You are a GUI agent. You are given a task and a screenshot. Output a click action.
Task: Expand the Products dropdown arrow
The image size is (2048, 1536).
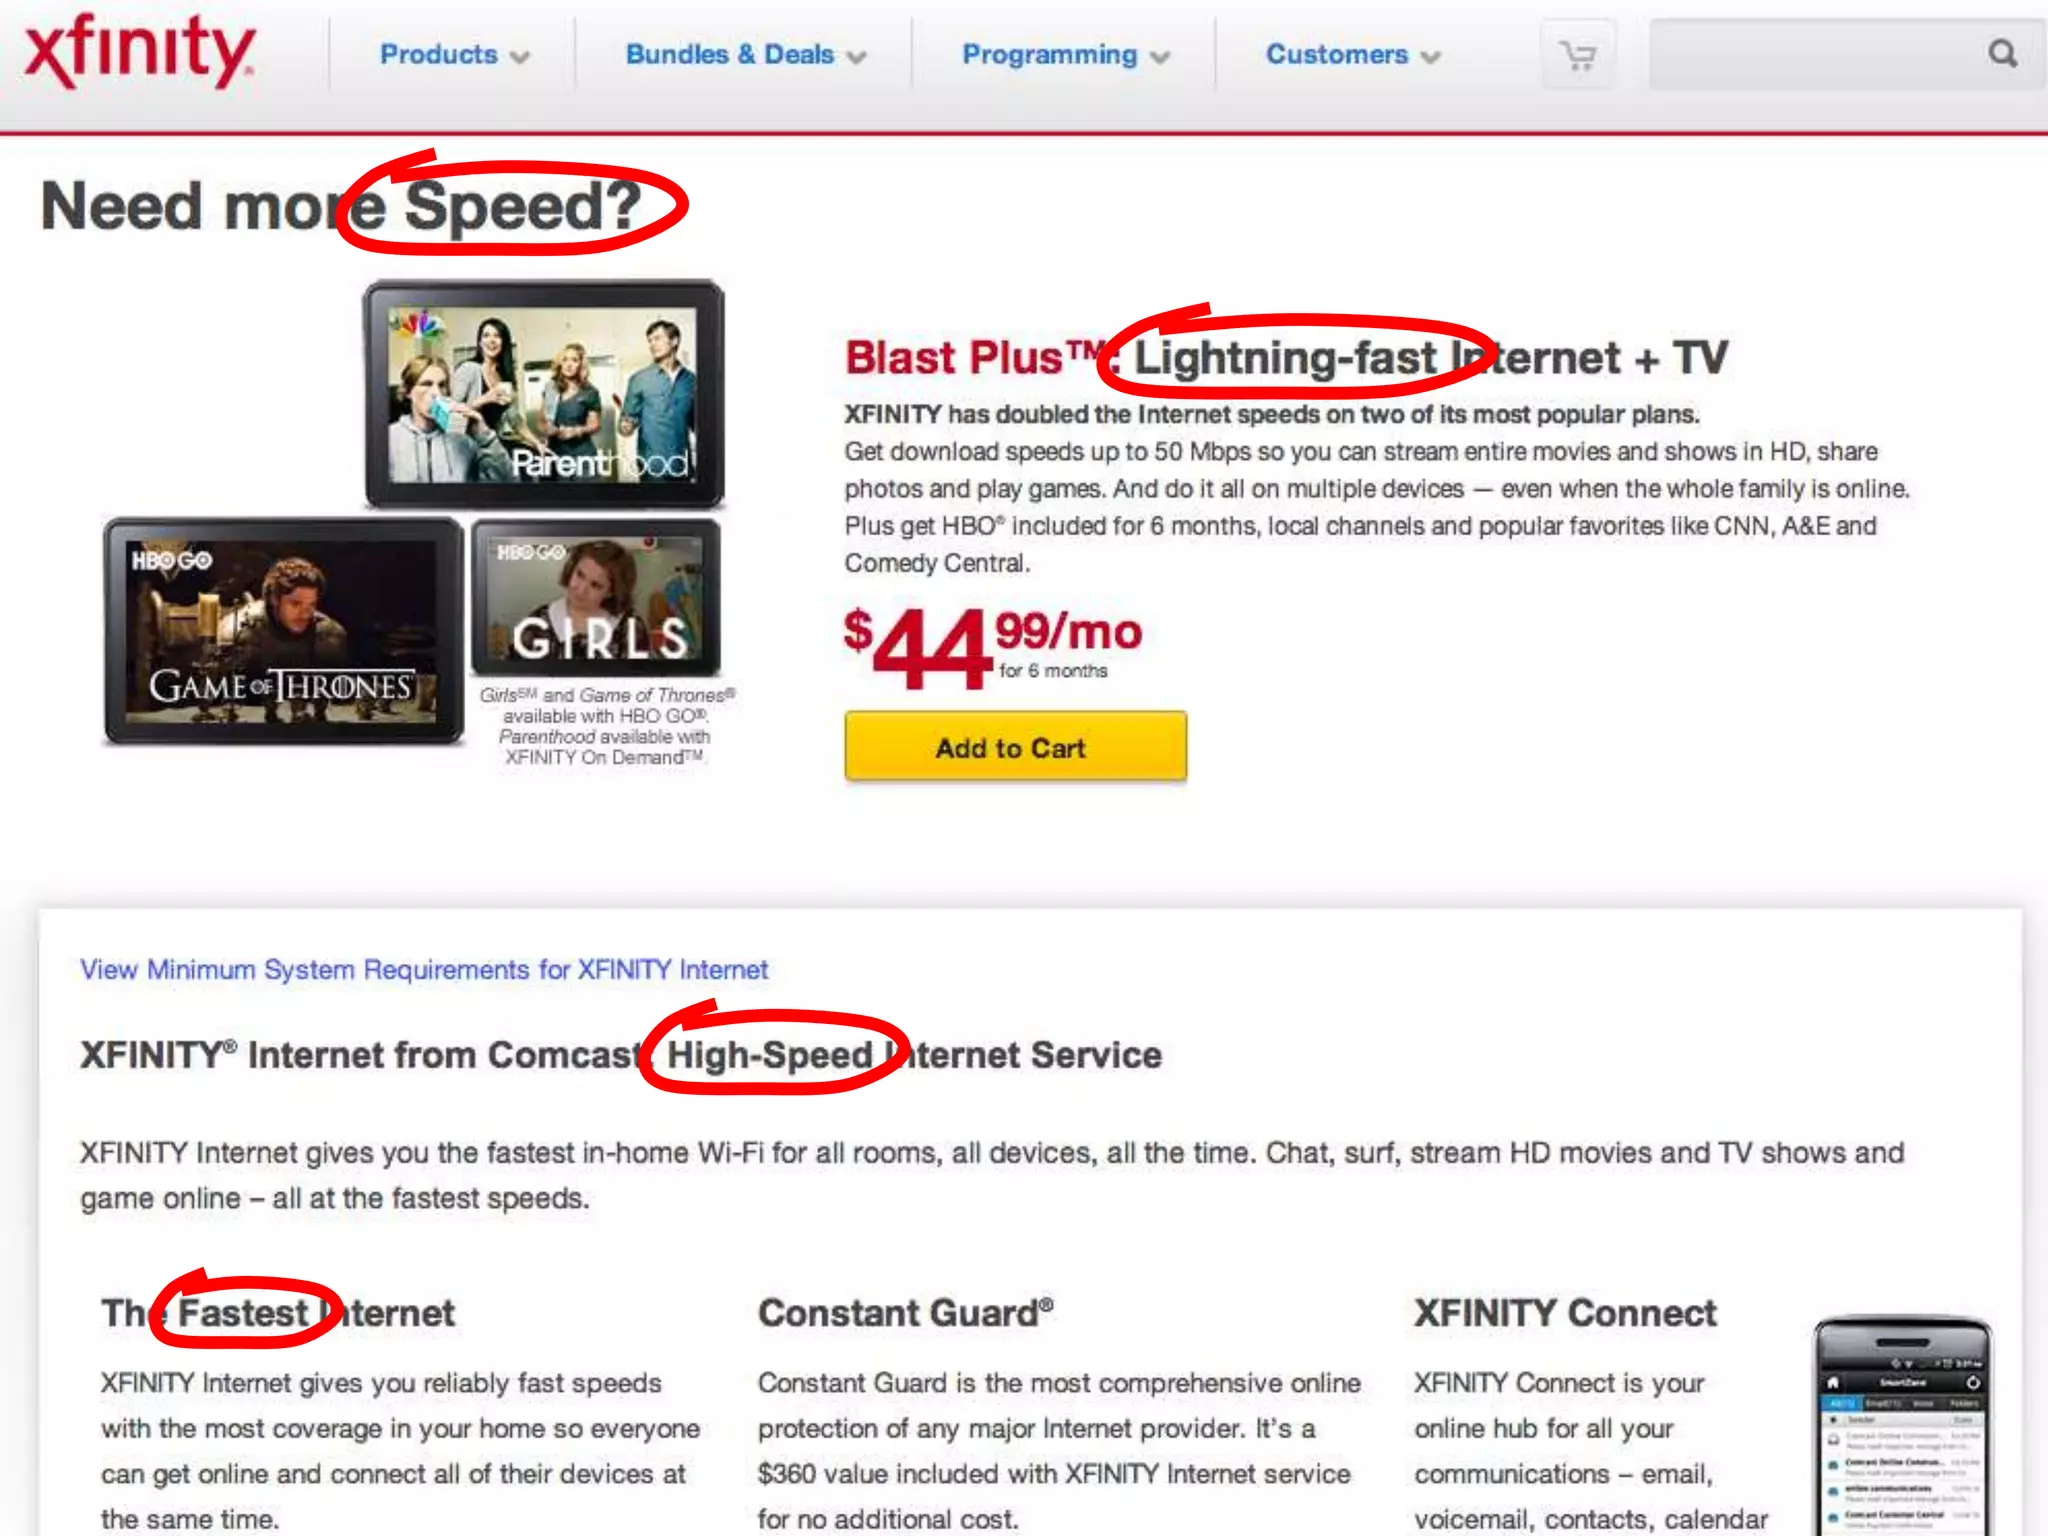519,58
